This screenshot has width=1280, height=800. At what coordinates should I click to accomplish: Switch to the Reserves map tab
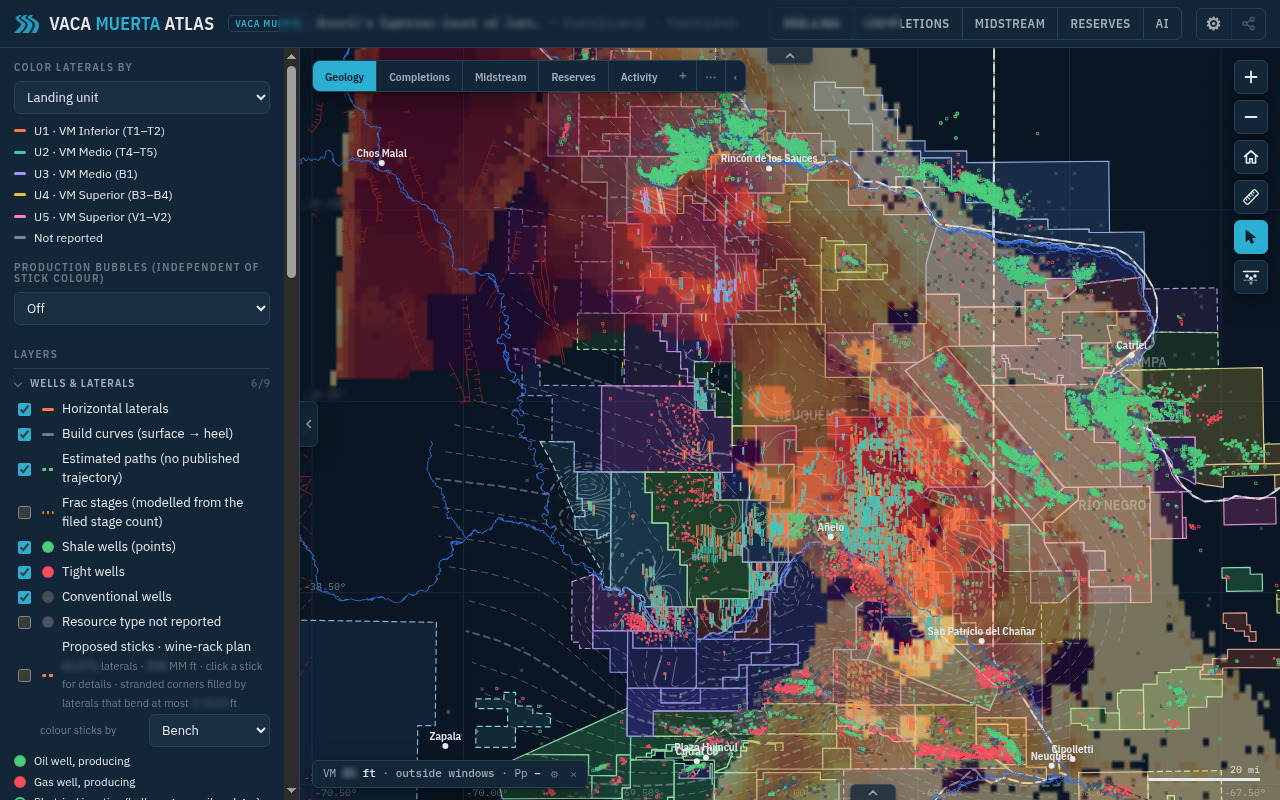pyautogui.click(x=573, y=77)
